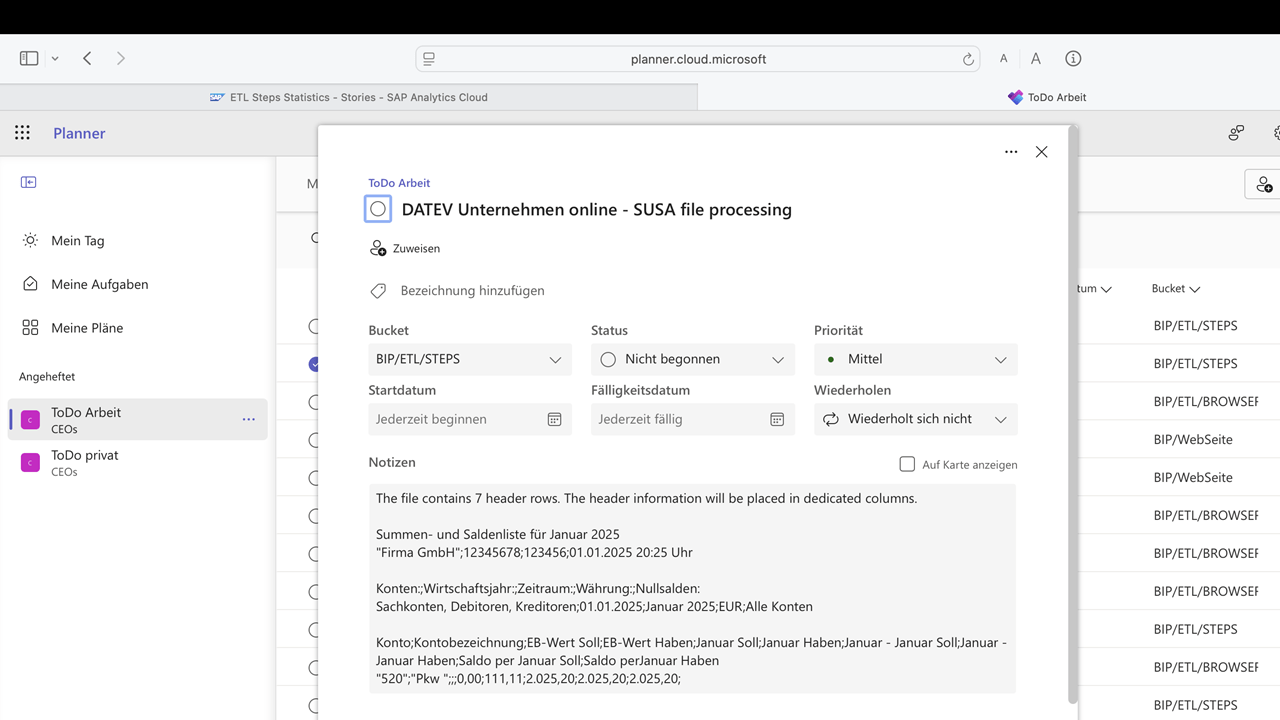Mark the DATEV task as complete
The image size is (1280, 720).
[x=378, y=209]
